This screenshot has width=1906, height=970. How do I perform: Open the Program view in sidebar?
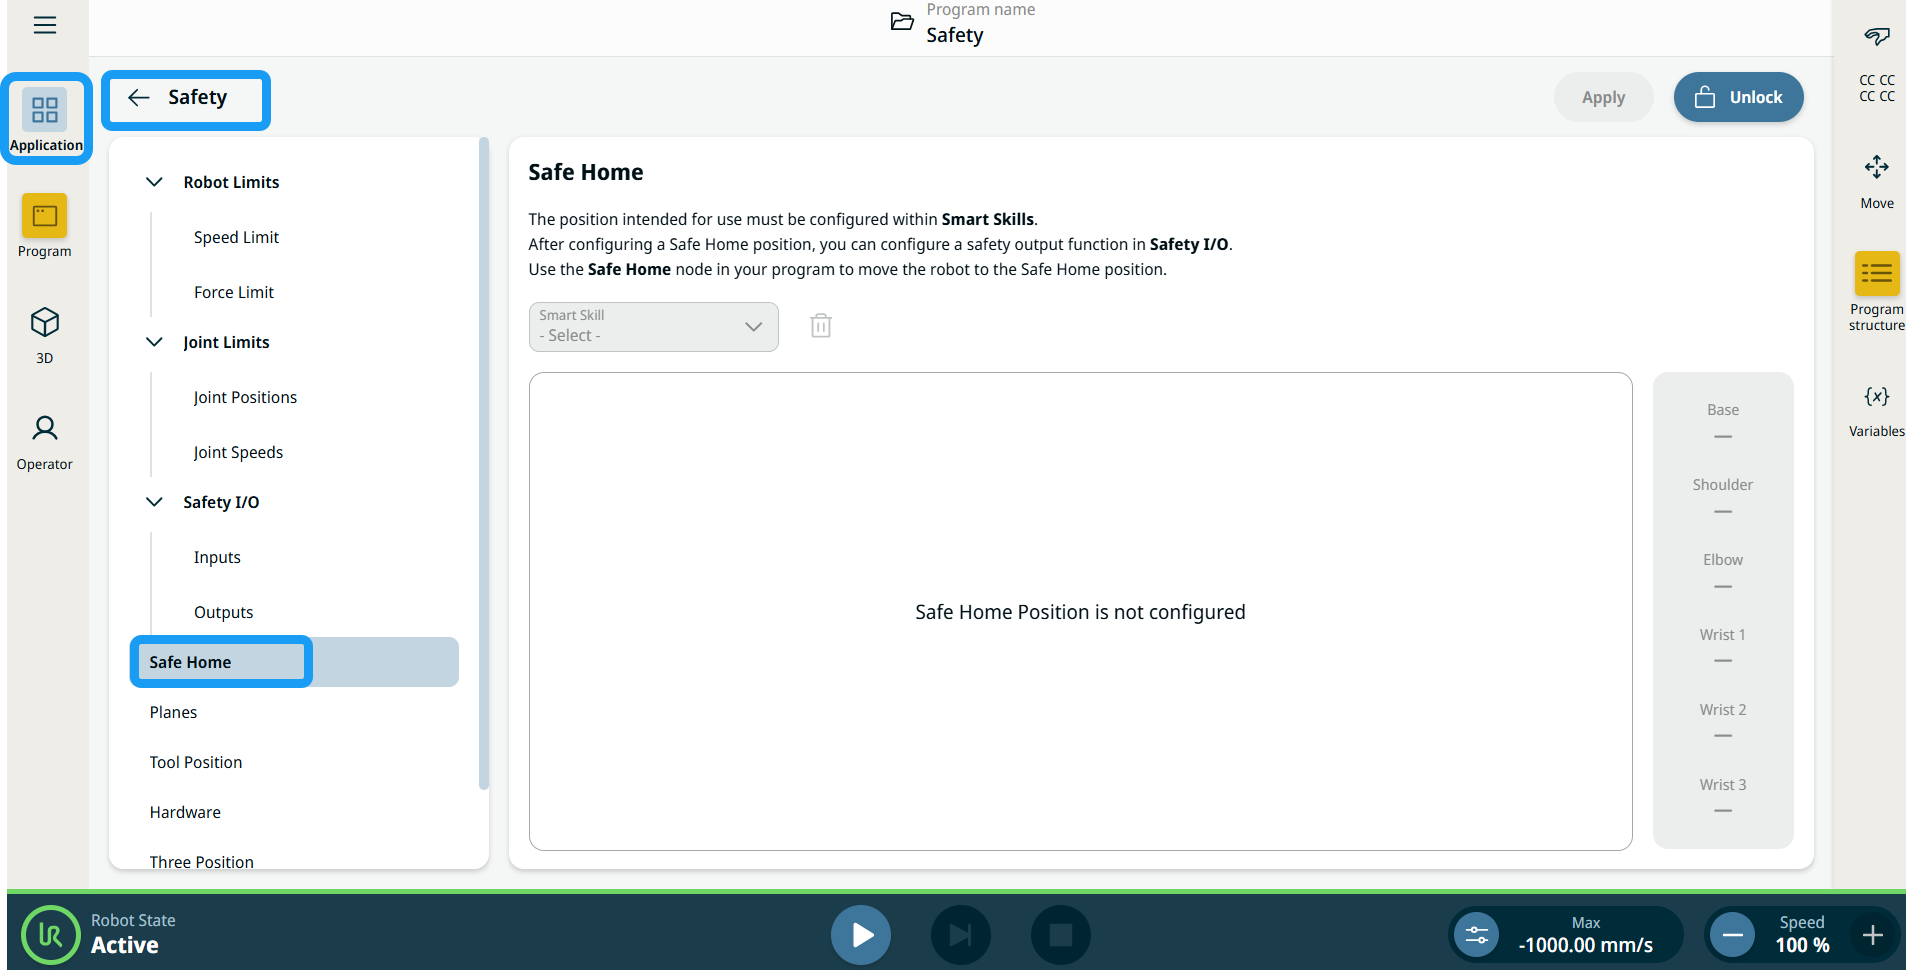[x=45, y=226]
